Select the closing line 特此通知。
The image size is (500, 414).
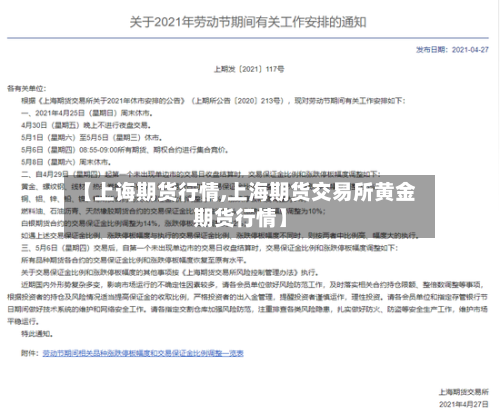coord(37,334)
